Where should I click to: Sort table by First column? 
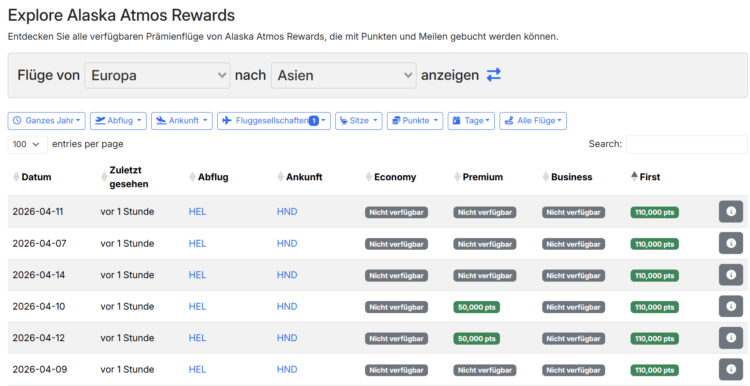pos(646,177)
